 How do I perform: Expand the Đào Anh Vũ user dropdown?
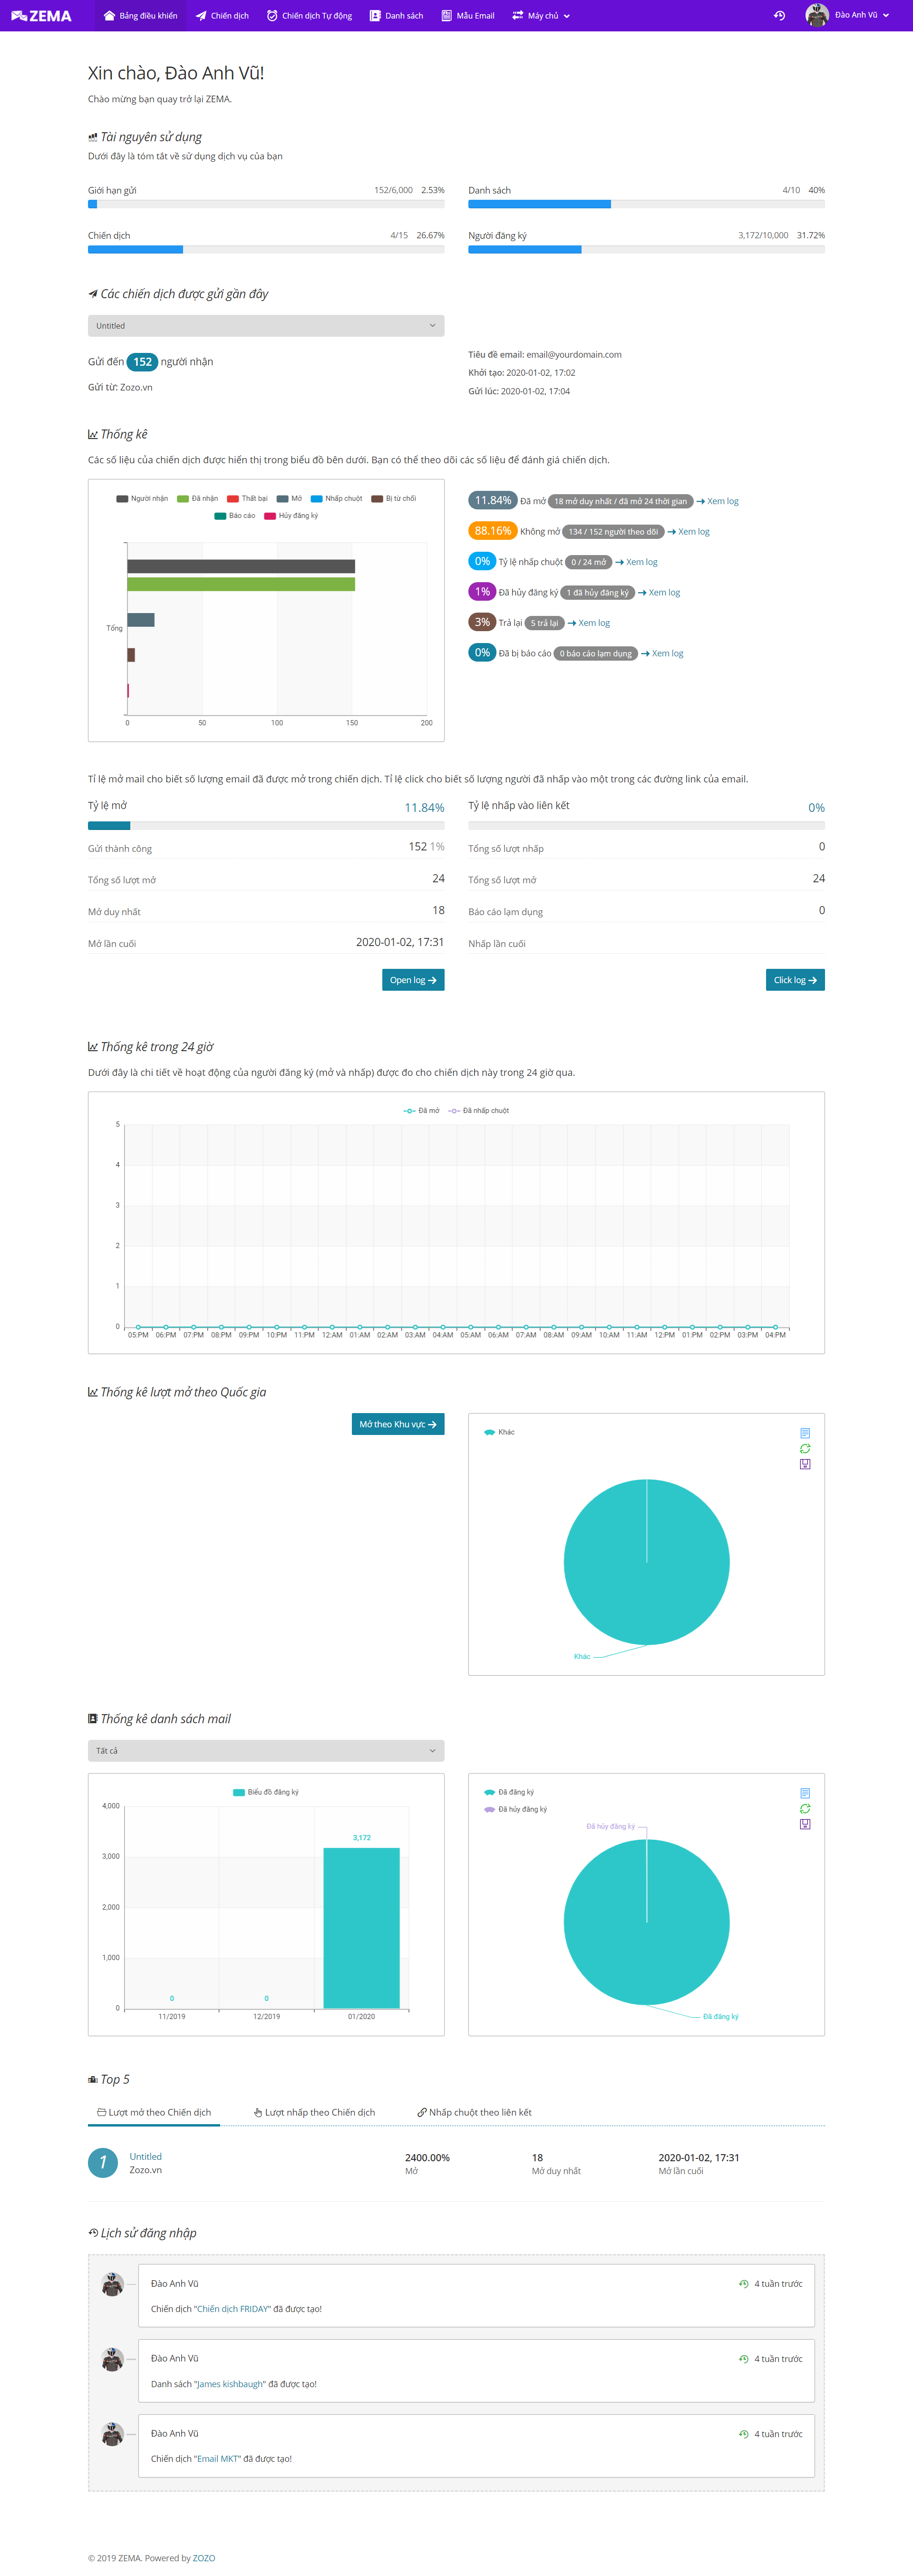862,16
